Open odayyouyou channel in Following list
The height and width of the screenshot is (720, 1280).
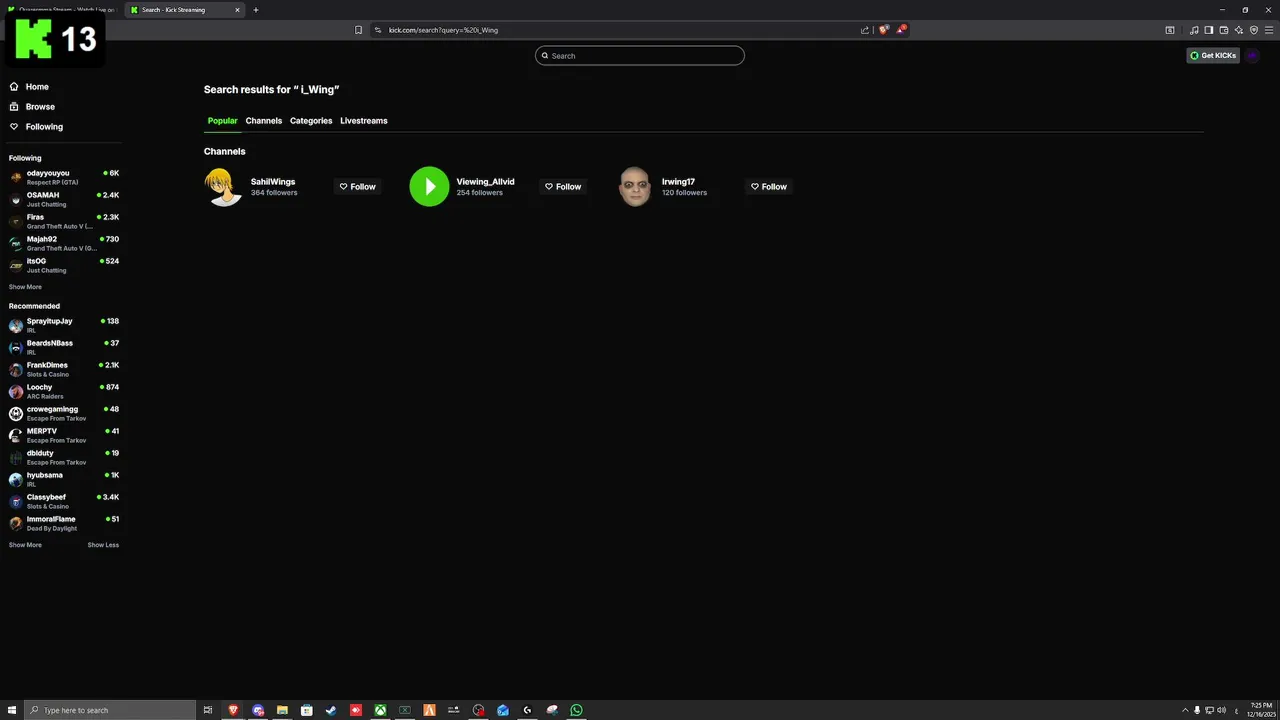click(x=64, y=178)
